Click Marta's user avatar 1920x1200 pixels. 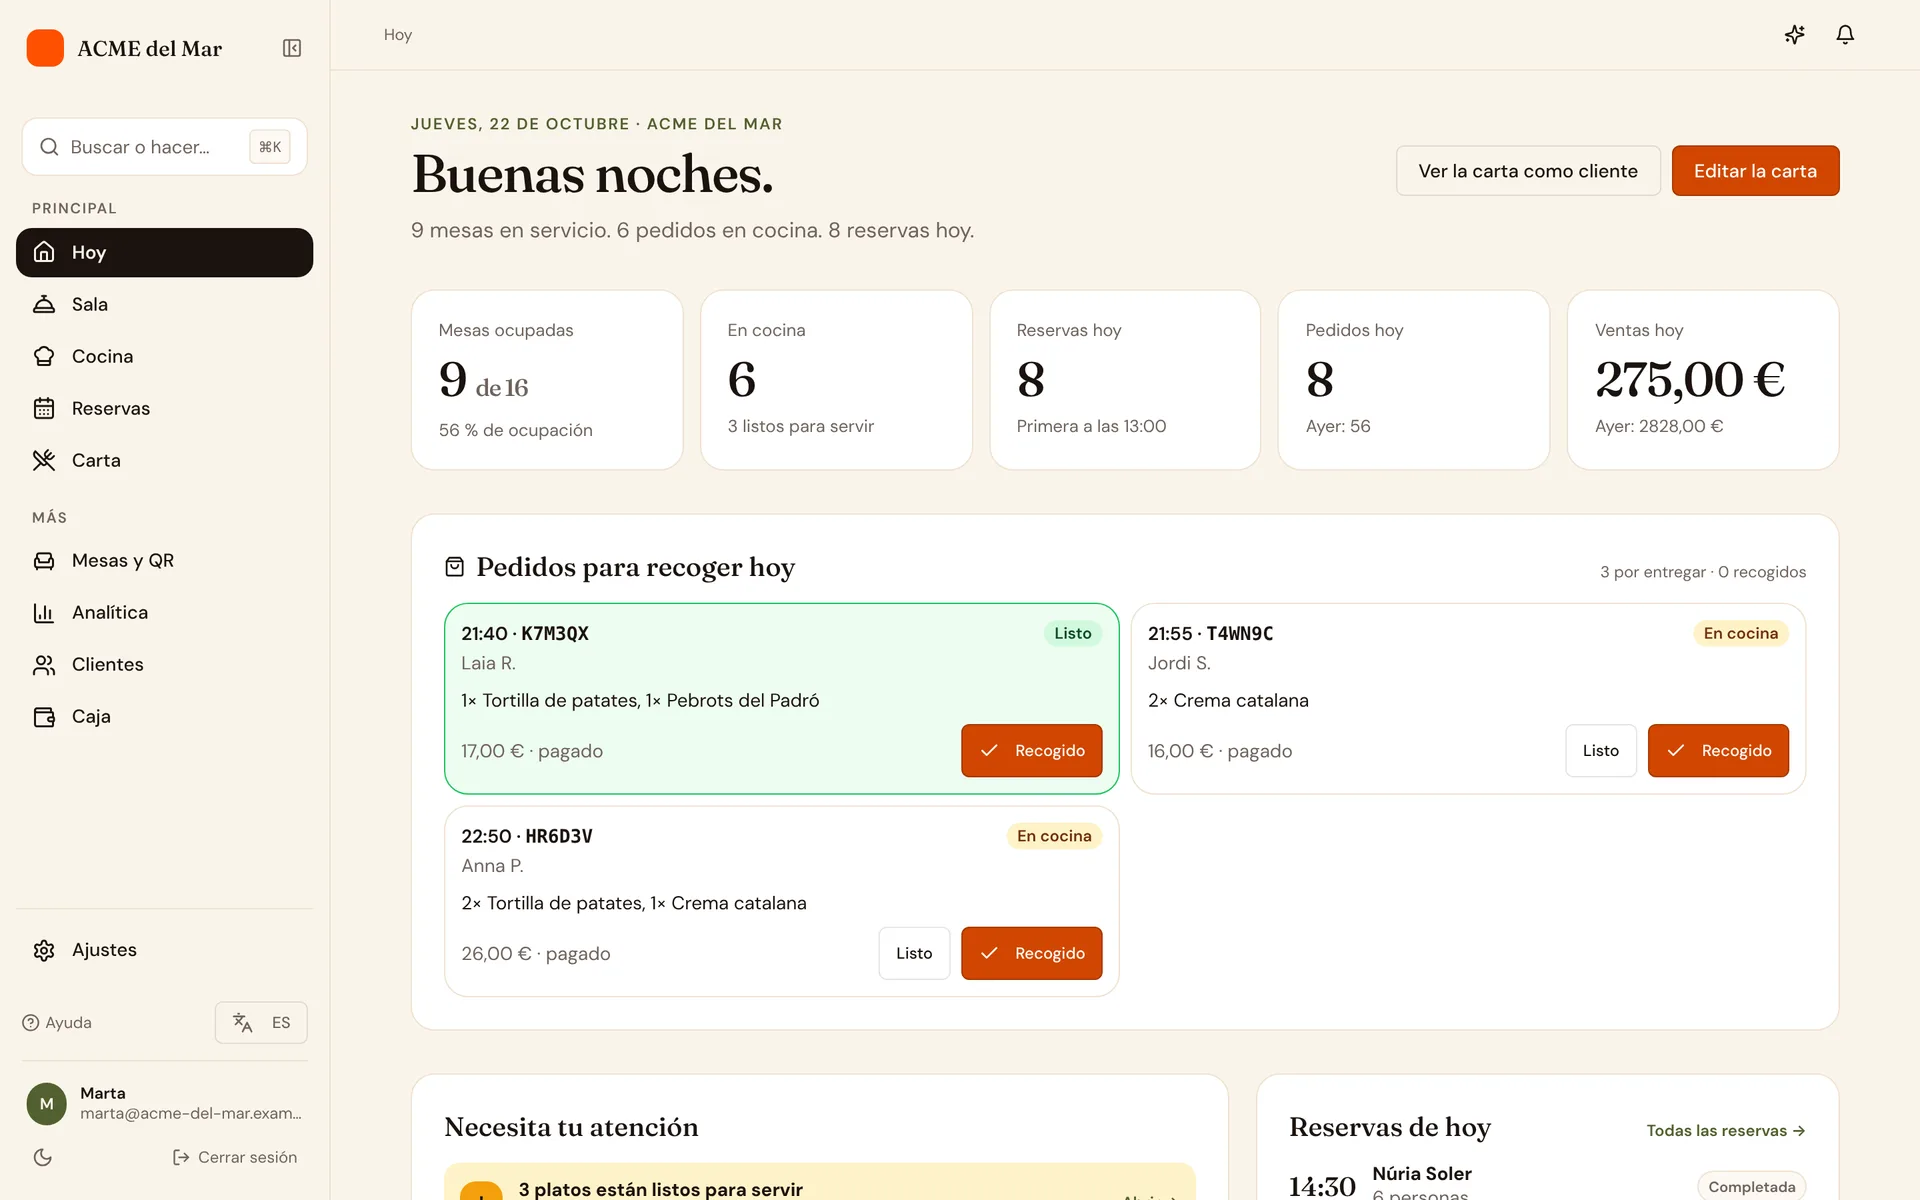pyautogui.click(x=46, y=1104)
